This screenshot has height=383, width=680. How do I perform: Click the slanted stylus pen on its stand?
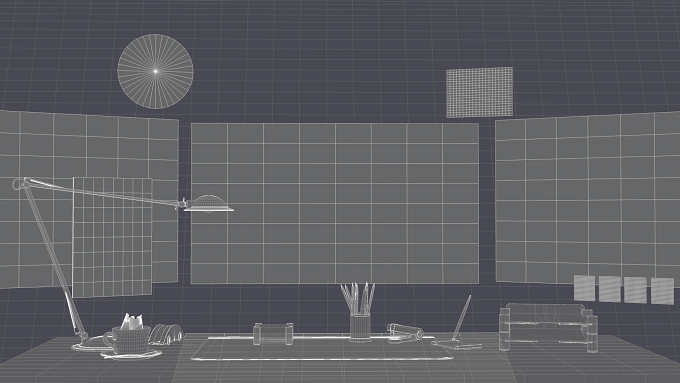point(461,318)
